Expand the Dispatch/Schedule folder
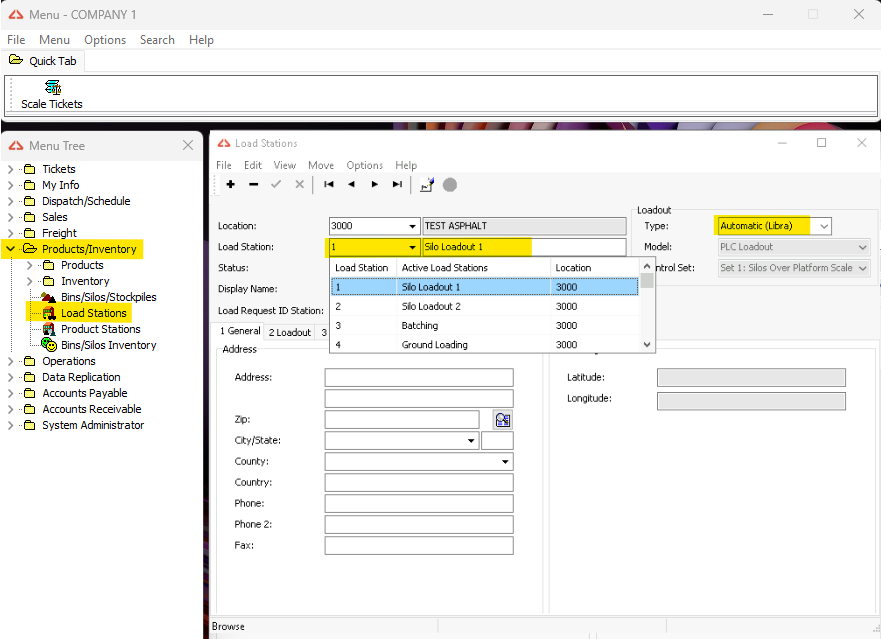This screenshot has height=639, width=881. [11, 201]
